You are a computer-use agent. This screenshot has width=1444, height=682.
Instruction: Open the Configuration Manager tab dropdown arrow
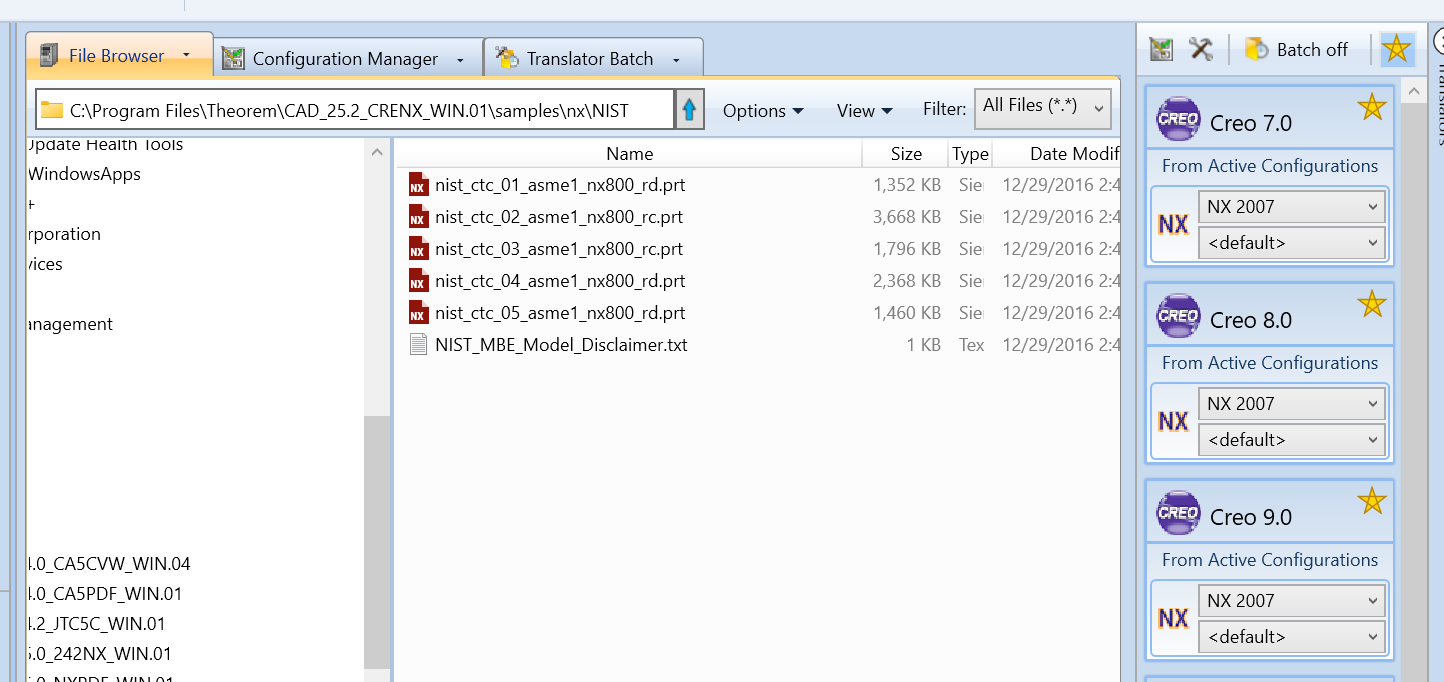(x=460, y=60)
